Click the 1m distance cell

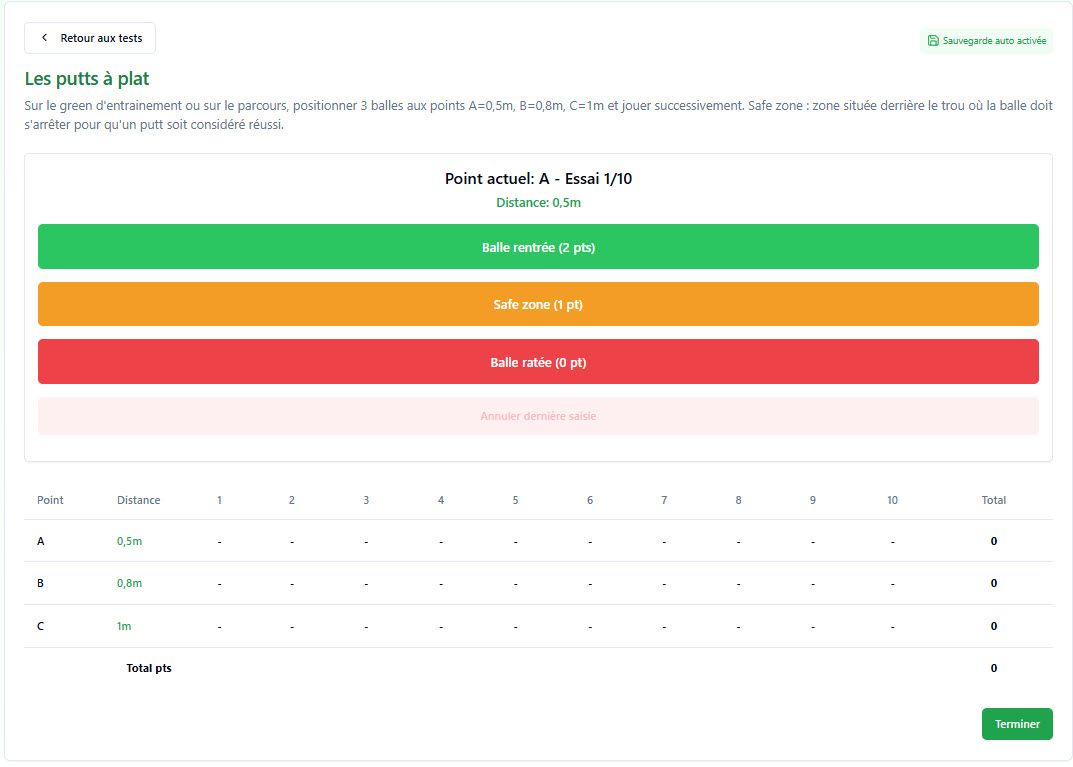[124, 626]
